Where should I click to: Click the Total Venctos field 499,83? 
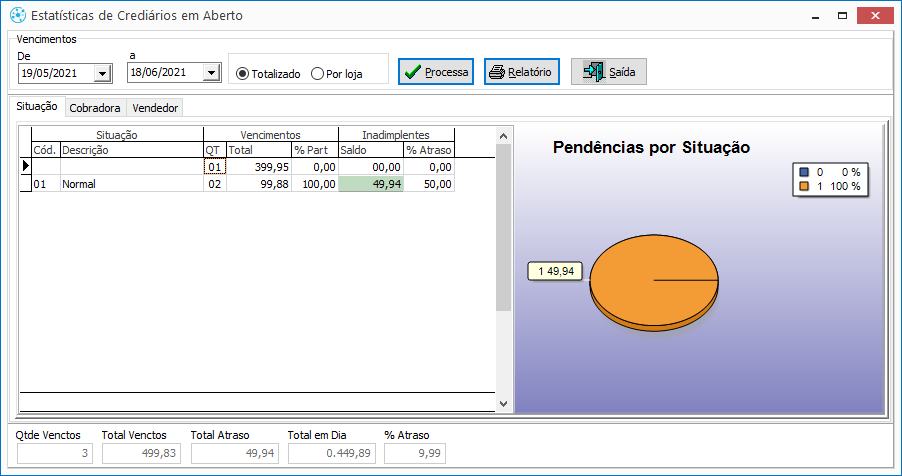click(142, 453)
